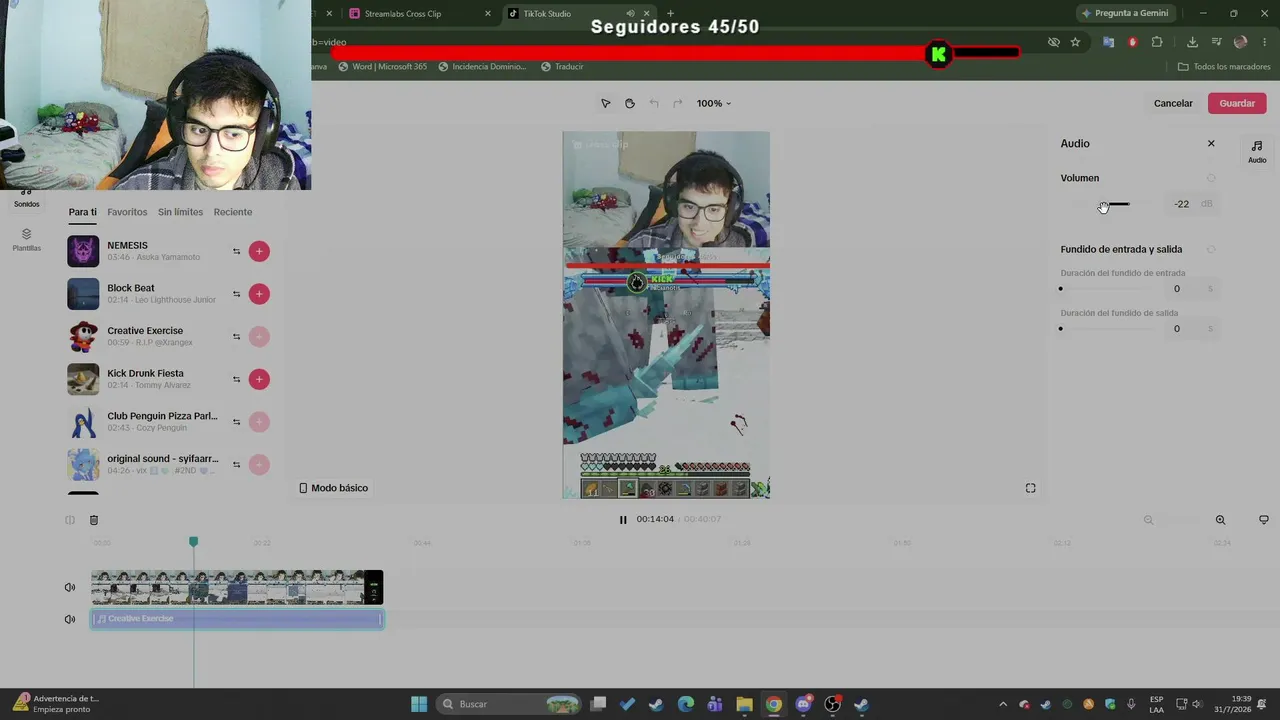1280x720 pixels.
Task: Click the swap icon for original sound
Action: coord(237,465)
